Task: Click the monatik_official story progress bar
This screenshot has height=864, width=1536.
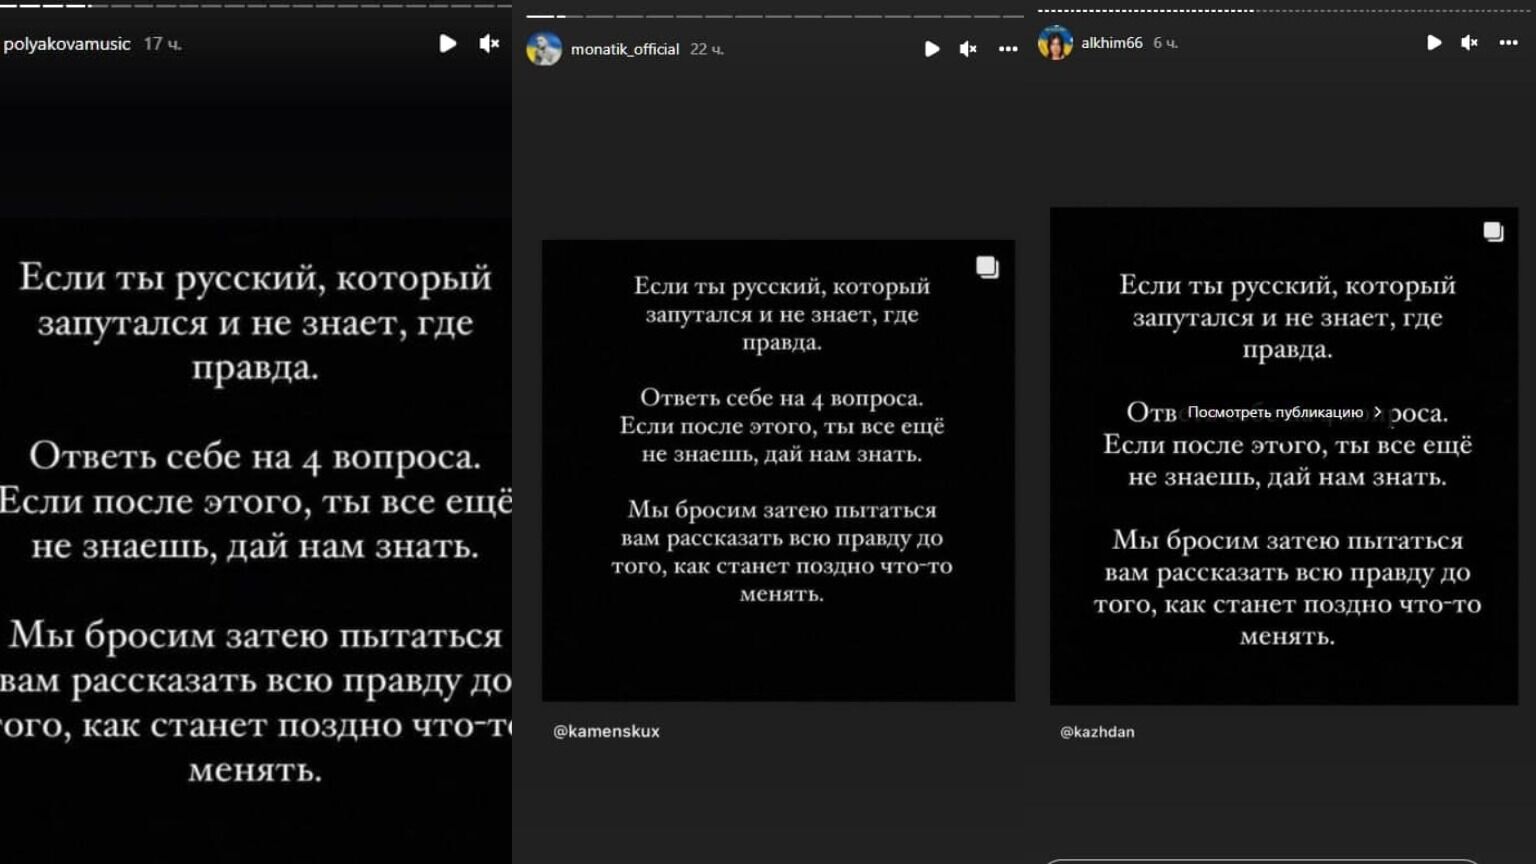Action: [x=775, y=16]
